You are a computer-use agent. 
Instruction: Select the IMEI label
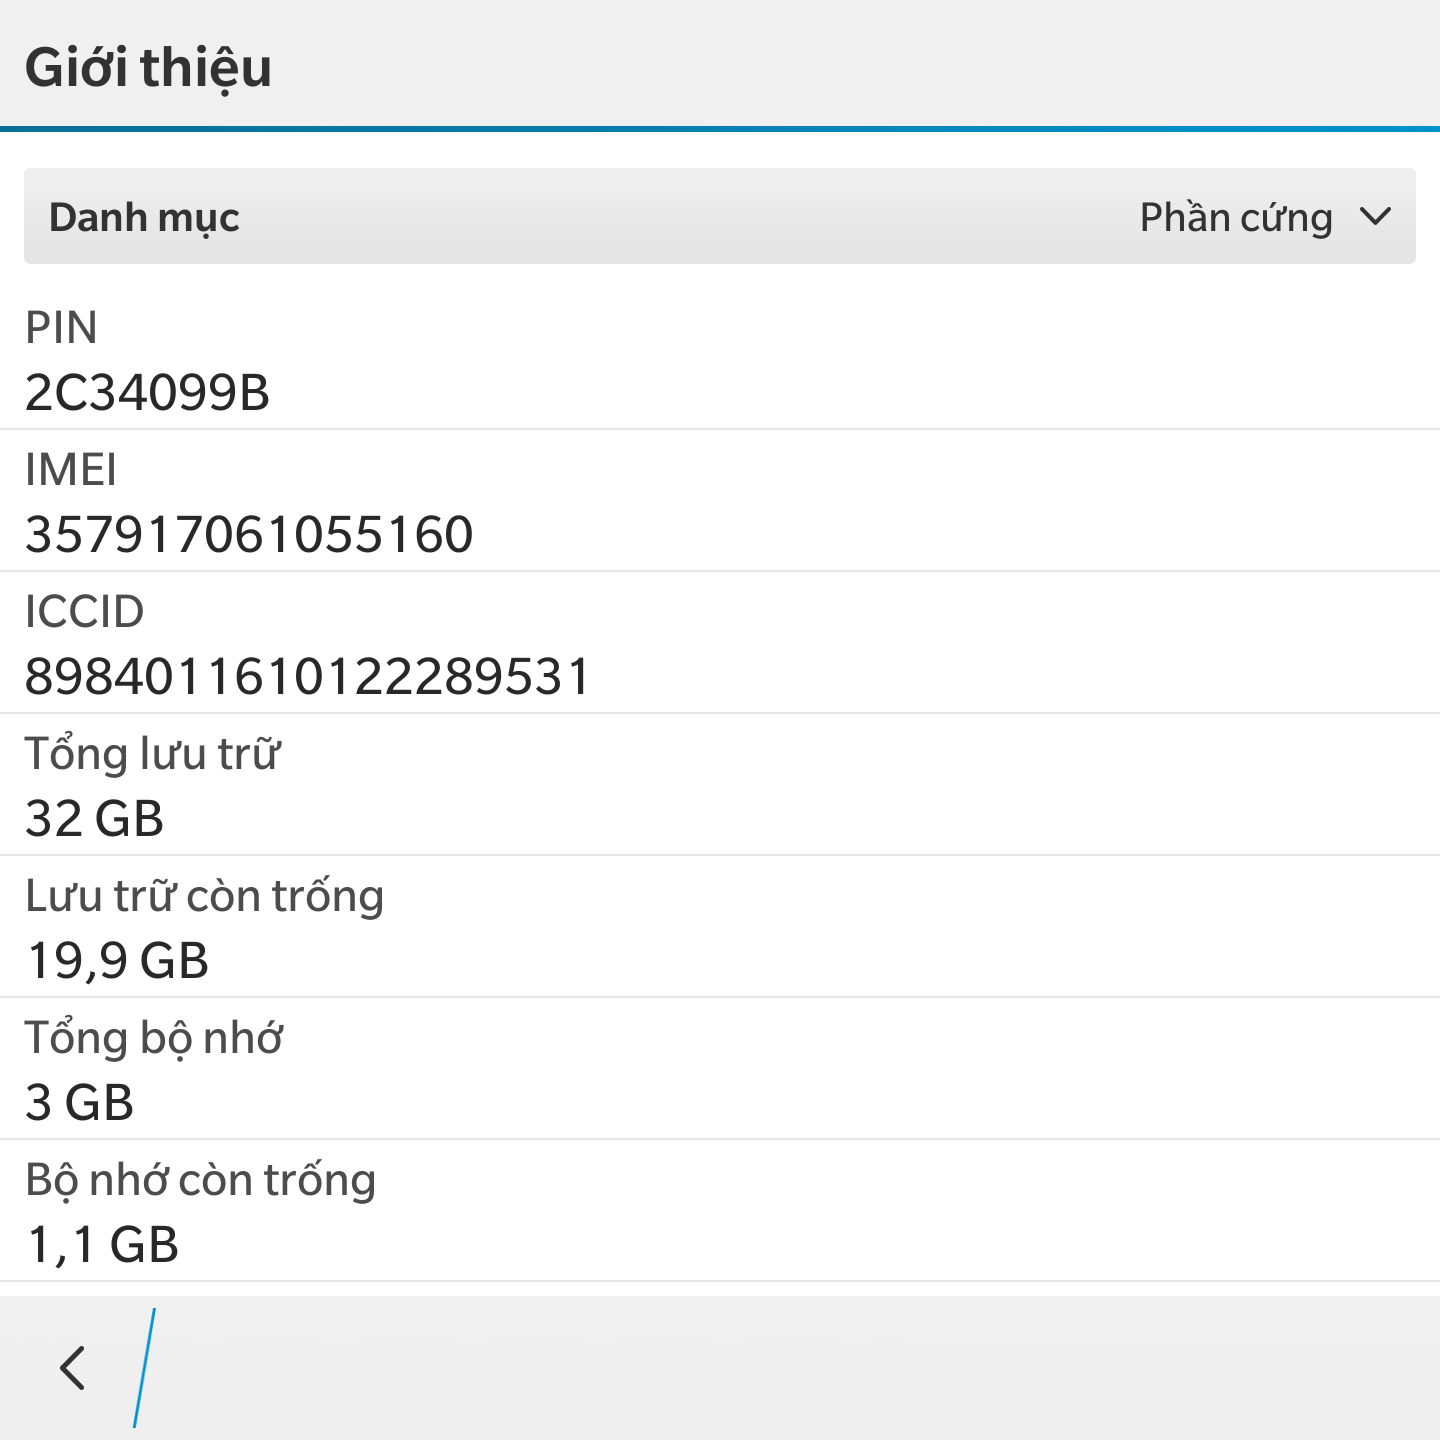70,470
